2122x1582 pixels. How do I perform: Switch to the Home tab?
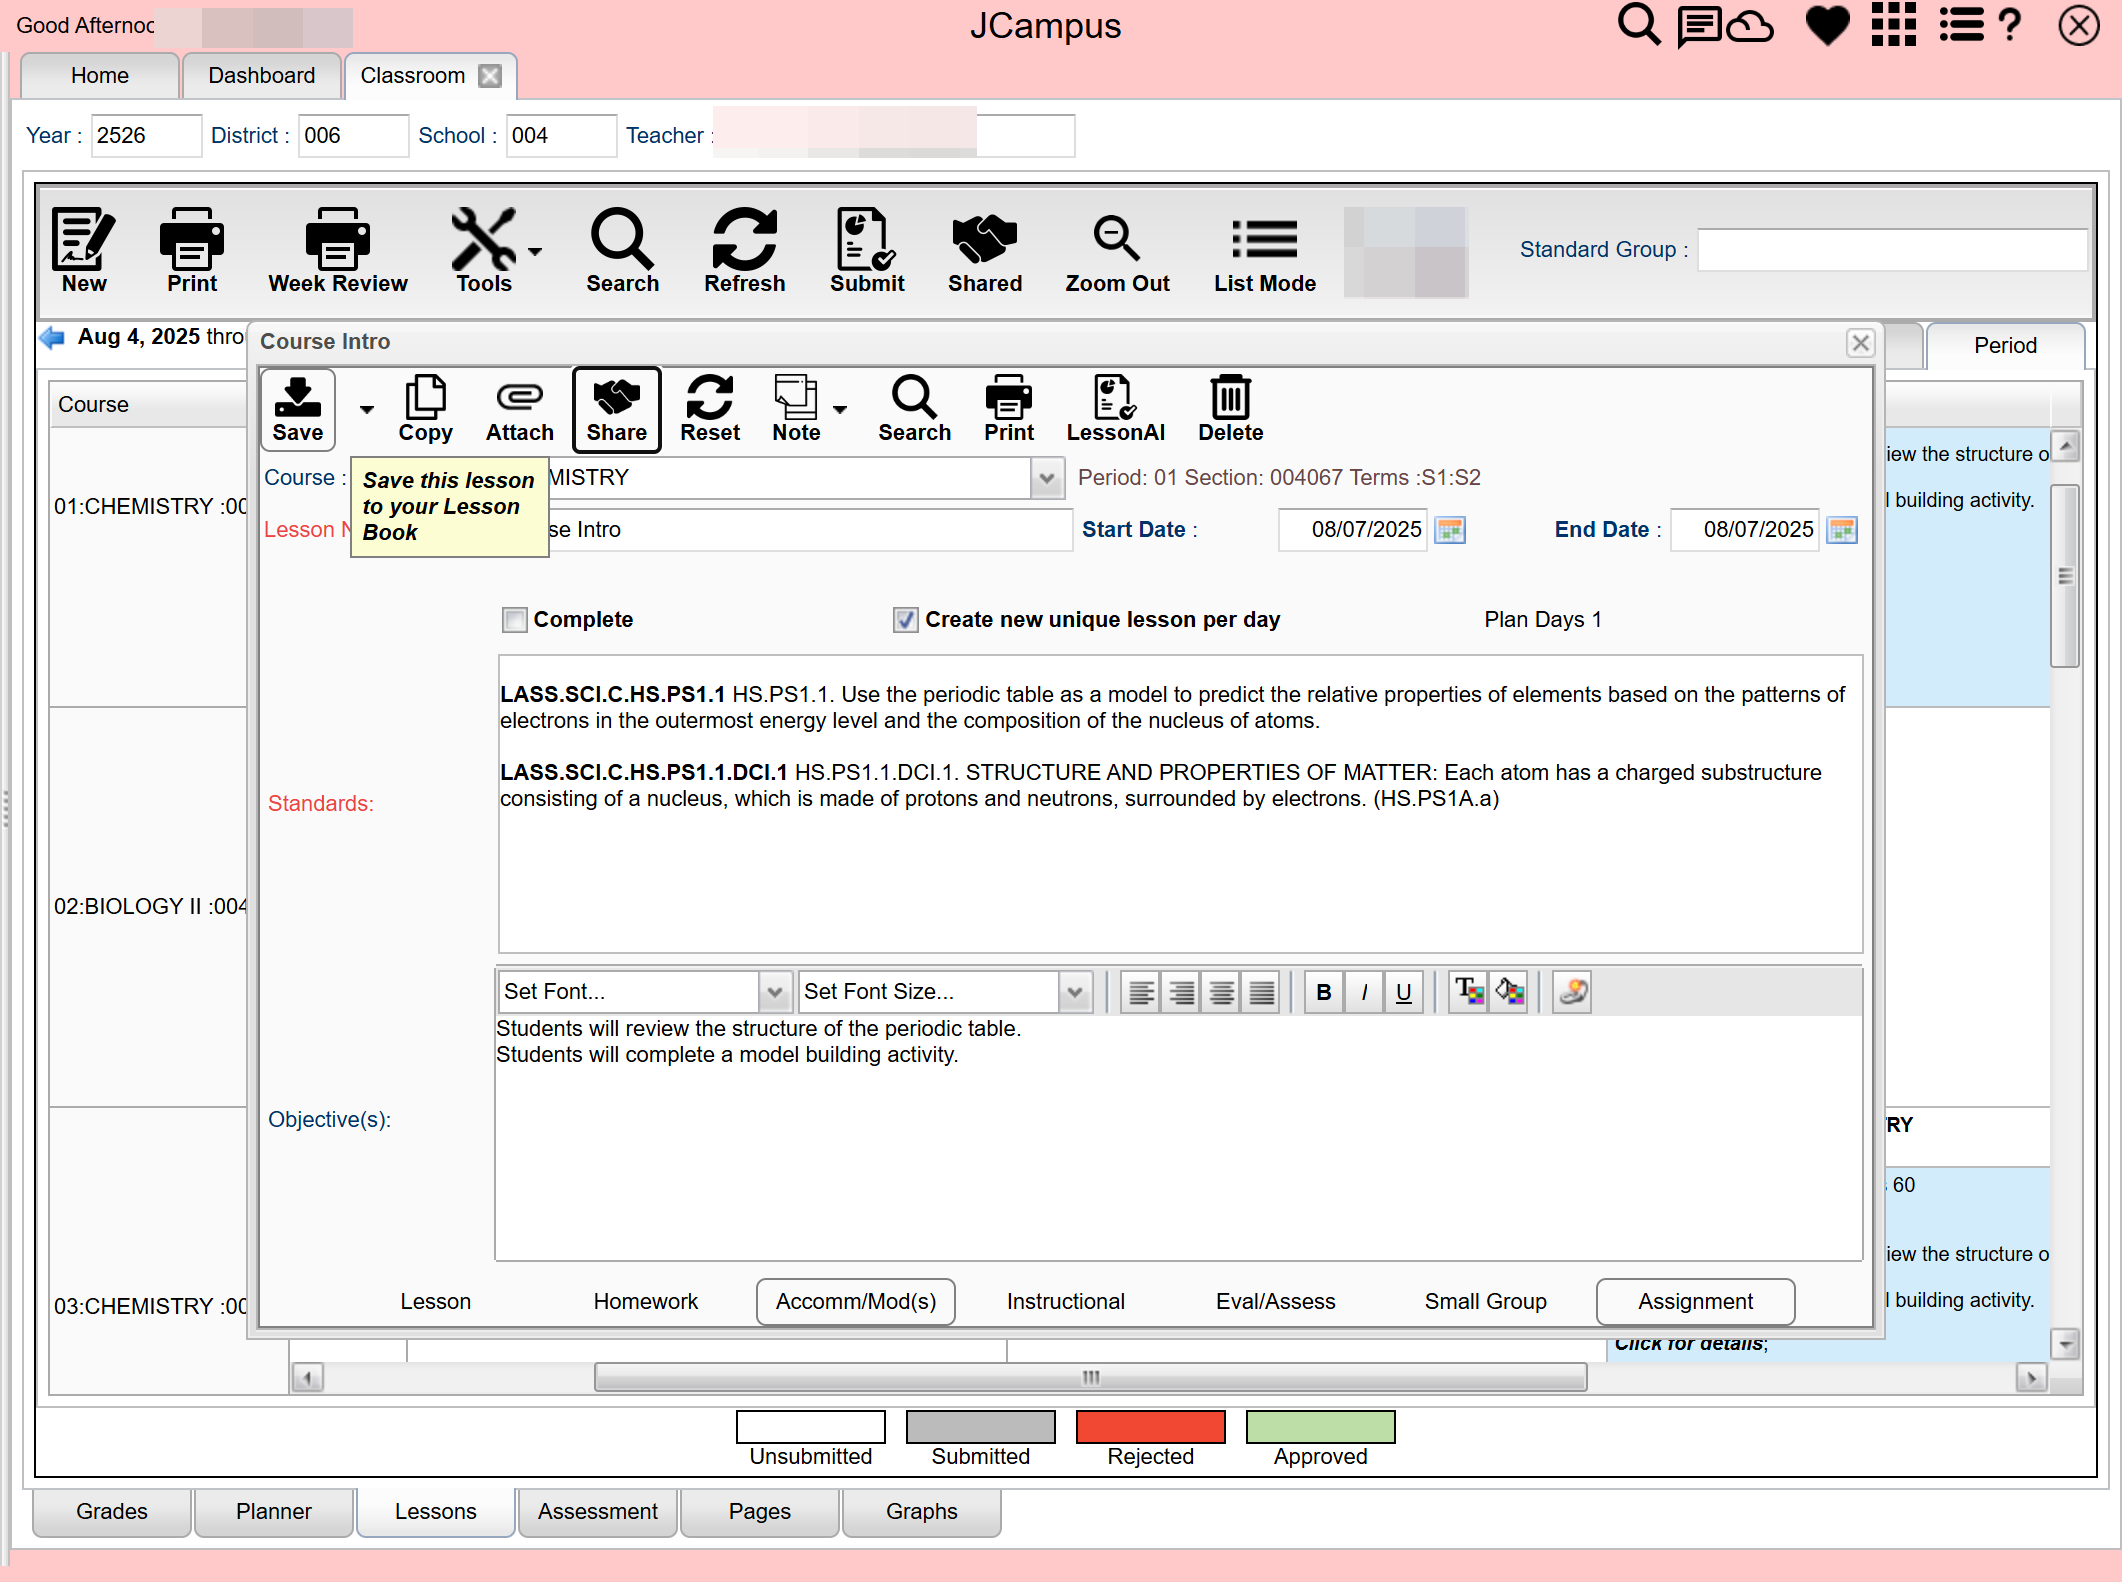(x=100, y=76)
